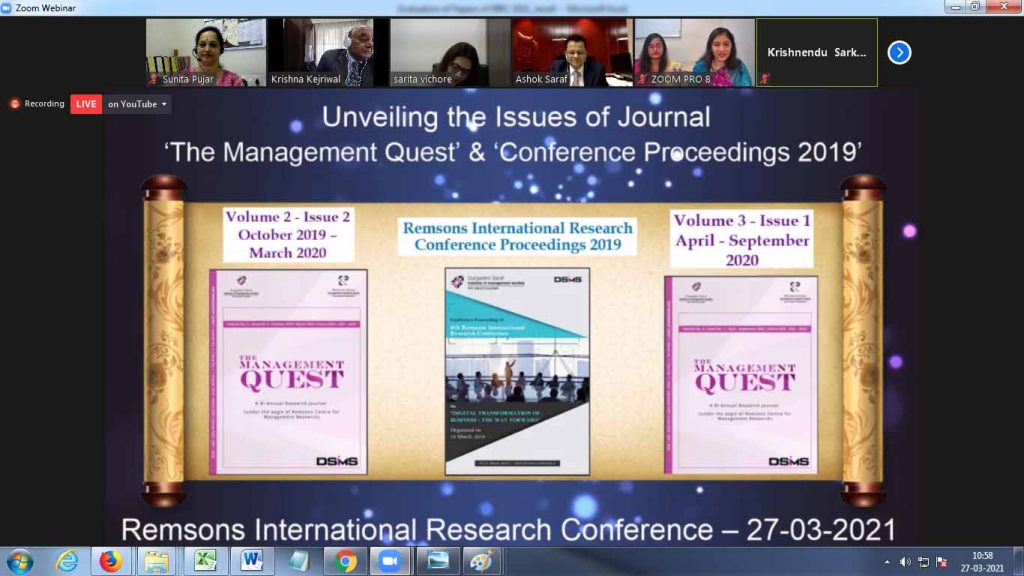Click muted mic icon beside ZOOM PRO 8
This screenshot has height=576, width=1024.
pos(643,79)
